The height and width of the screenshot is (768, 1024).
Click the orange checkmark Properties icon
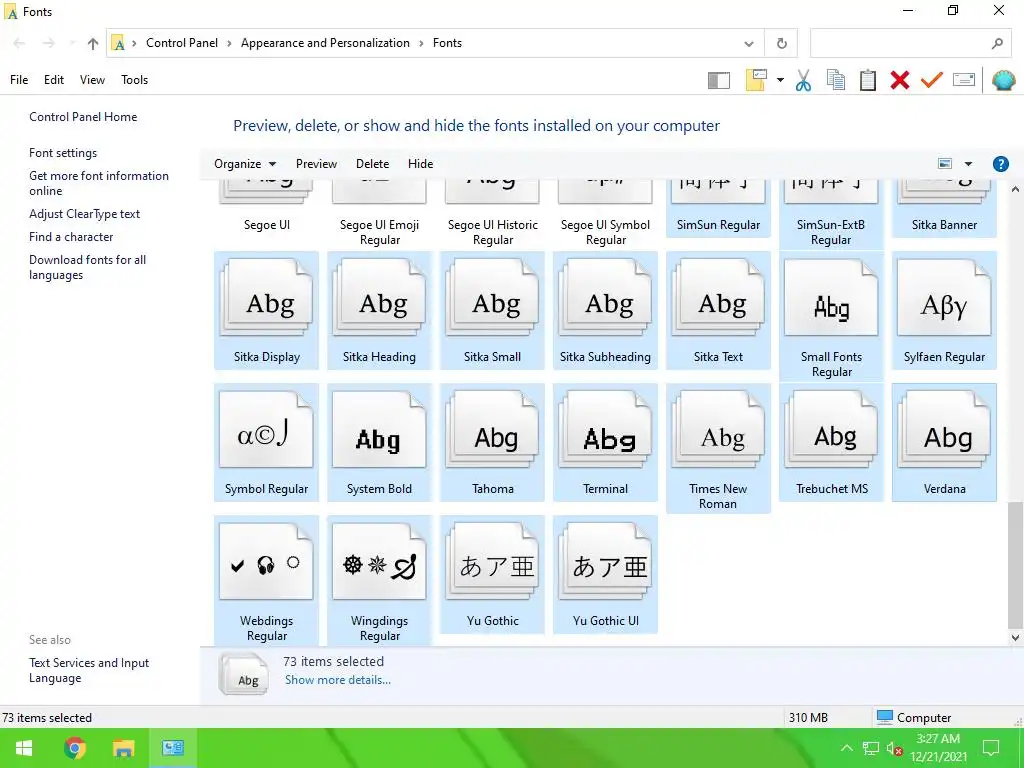[x=932, y=80]
